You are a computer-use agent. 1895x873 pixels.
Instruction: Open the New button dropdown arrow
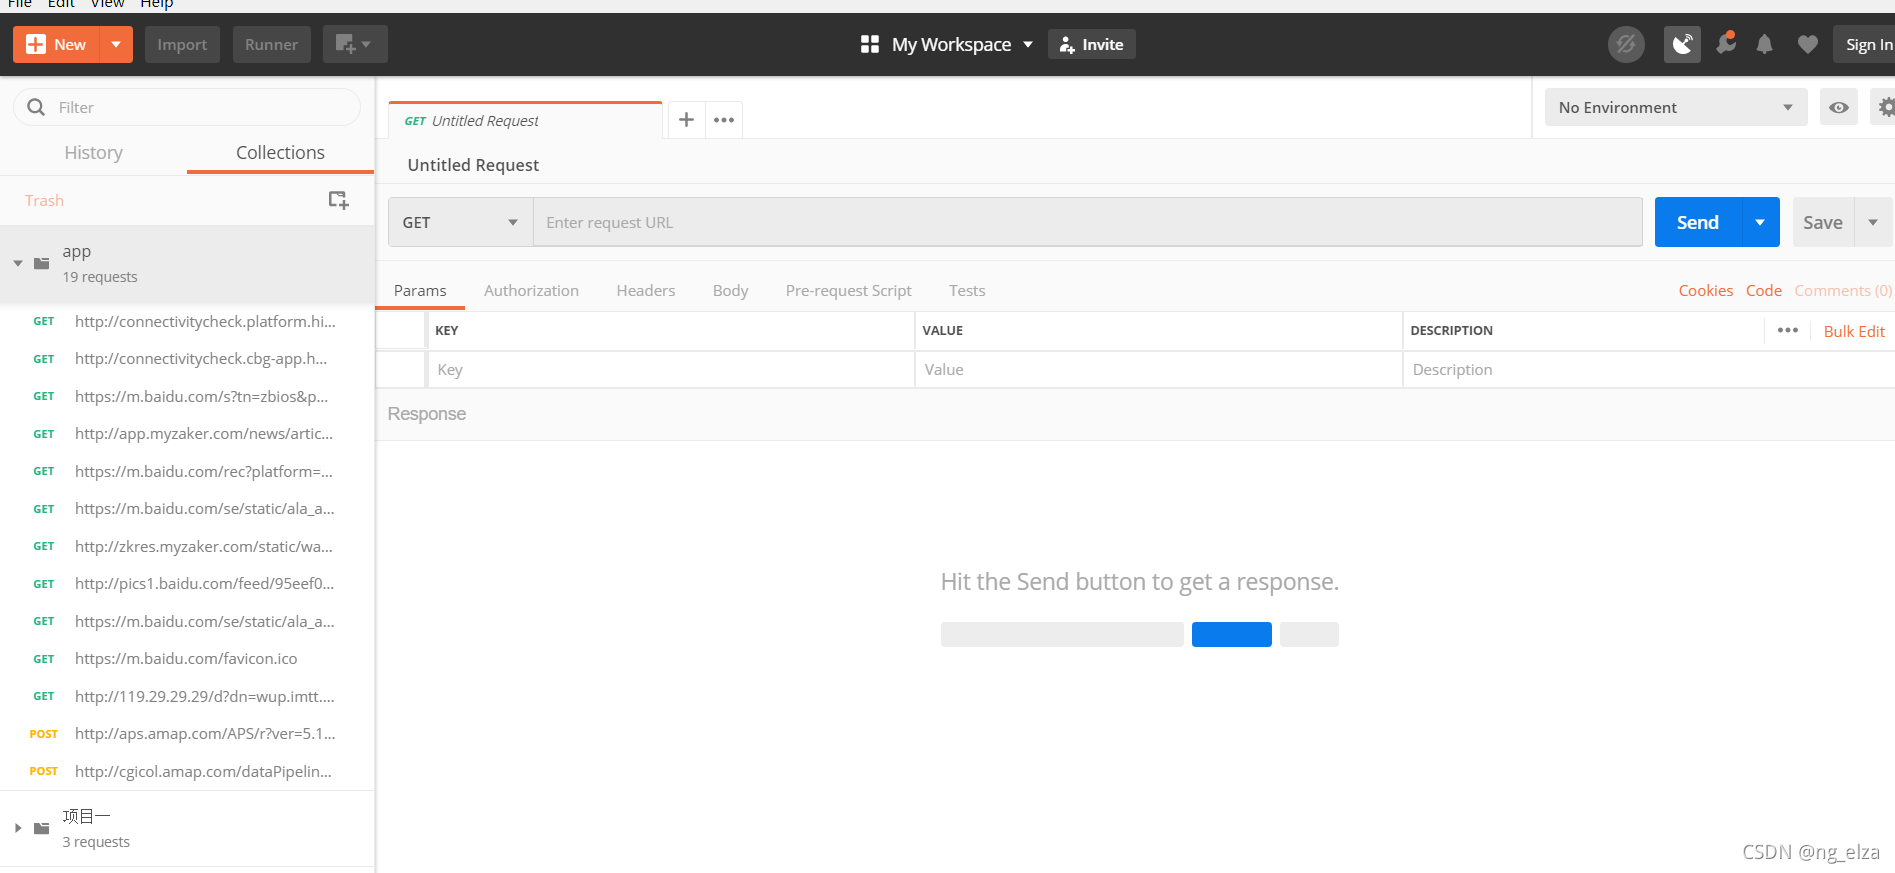[x=116, y=44]
